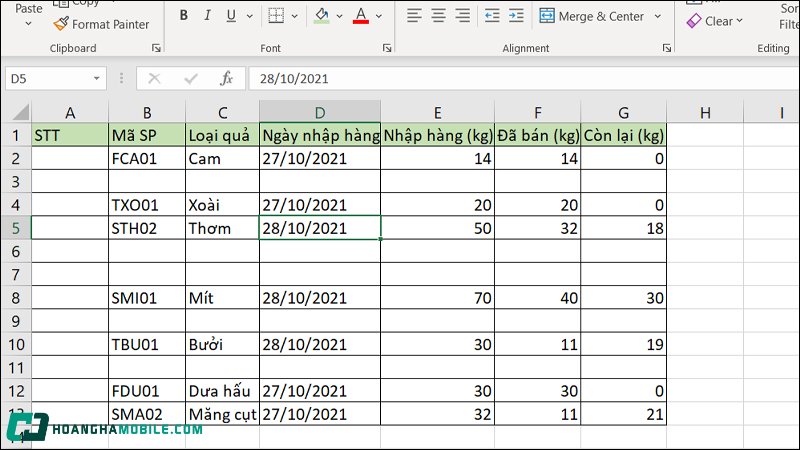Open fill color dropdown arrow
This screenshot has height=450, width=800.
click(x=339, y=16)
